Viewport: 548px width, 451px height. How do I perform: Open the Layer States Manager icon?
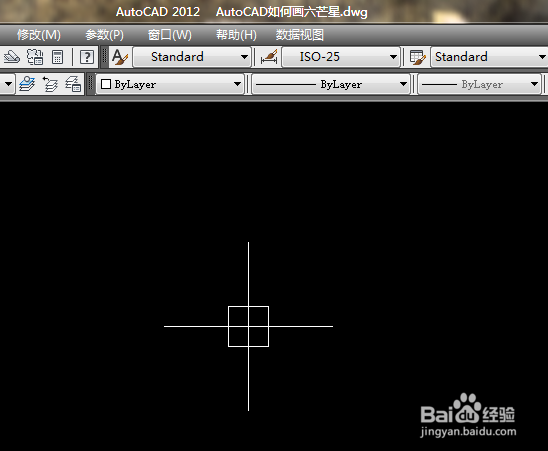click(x=73, y=84)
